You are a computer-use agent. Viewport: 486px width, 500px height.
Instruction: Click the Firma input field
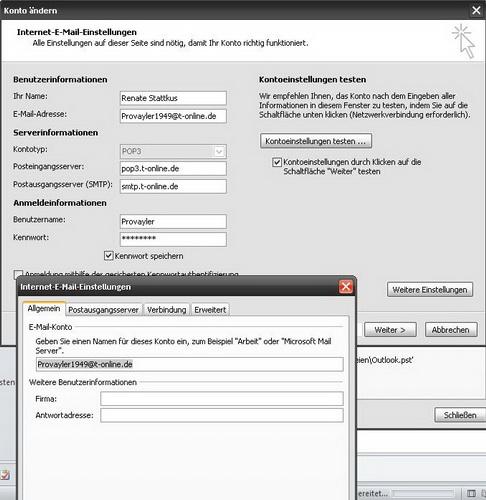(x=222, y=399)
